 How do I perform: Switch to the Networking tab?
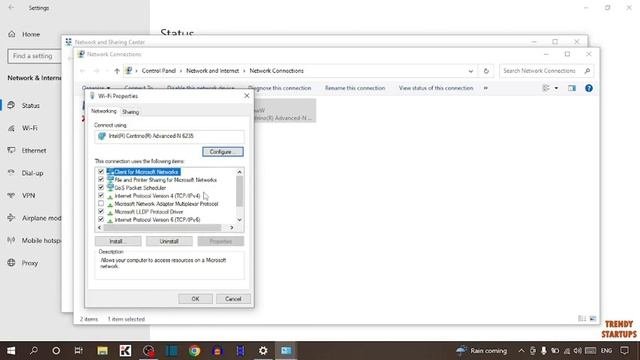[104, 111]
